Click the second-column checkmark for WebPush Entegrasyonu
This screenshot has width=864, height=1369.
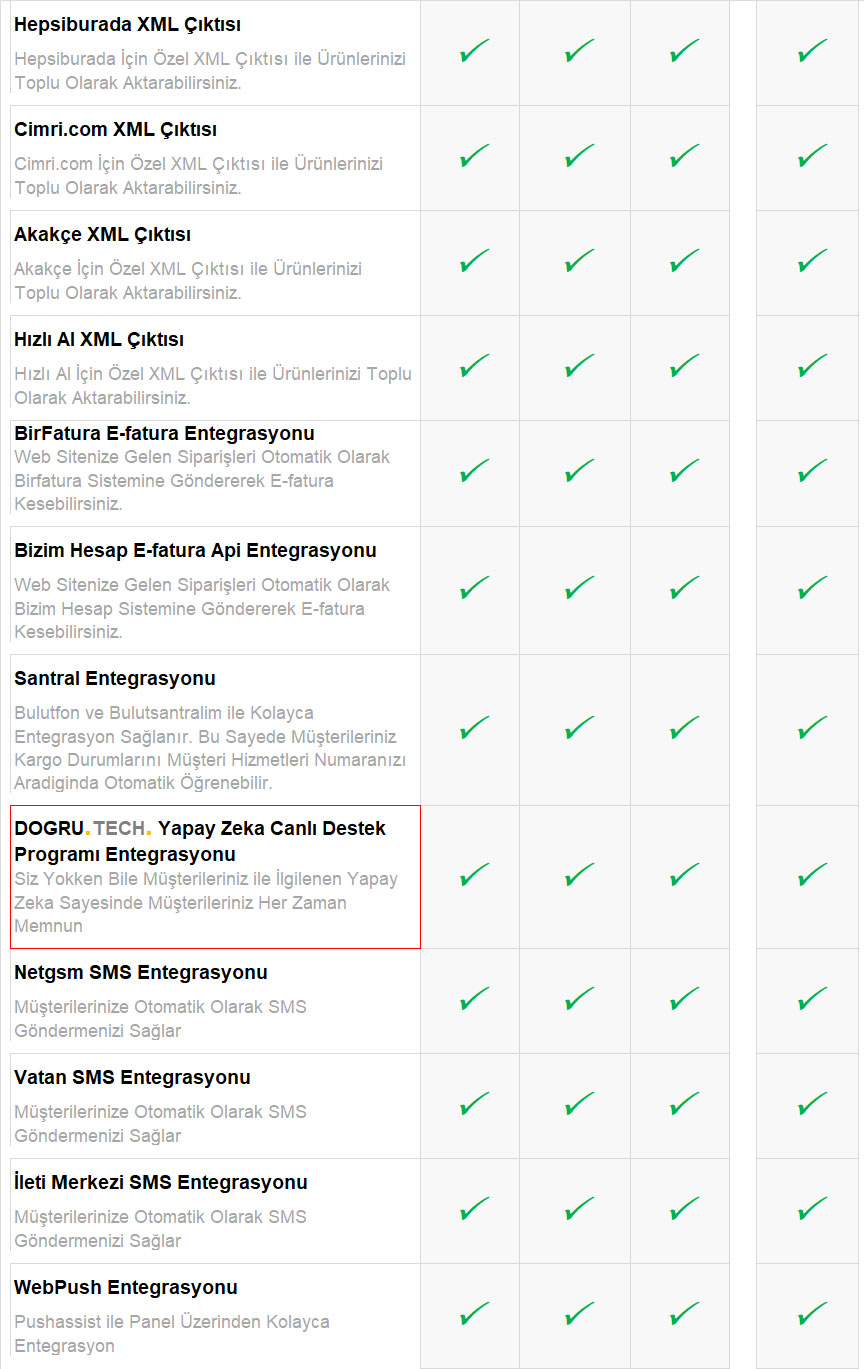tap(579, 1314)
